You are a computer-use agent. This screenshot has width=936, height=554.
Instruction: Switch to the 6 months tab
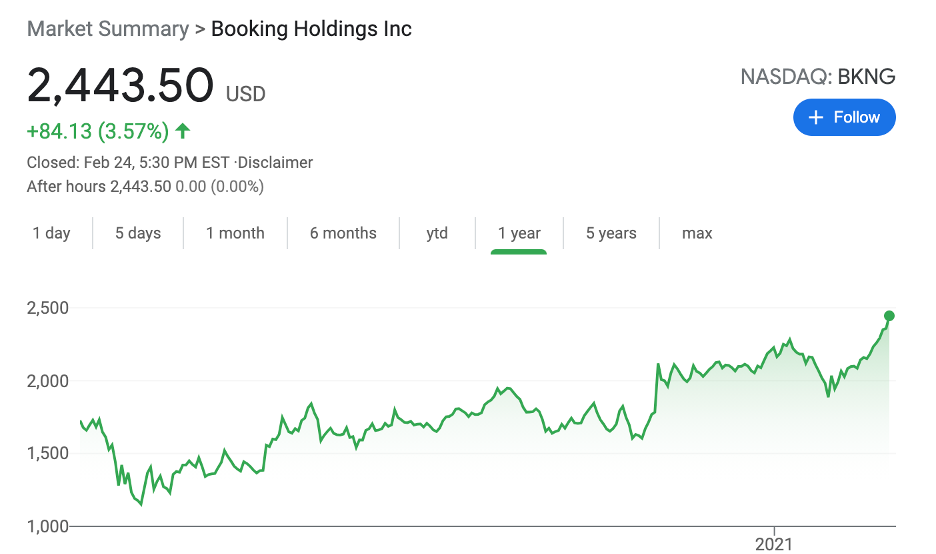343,233
